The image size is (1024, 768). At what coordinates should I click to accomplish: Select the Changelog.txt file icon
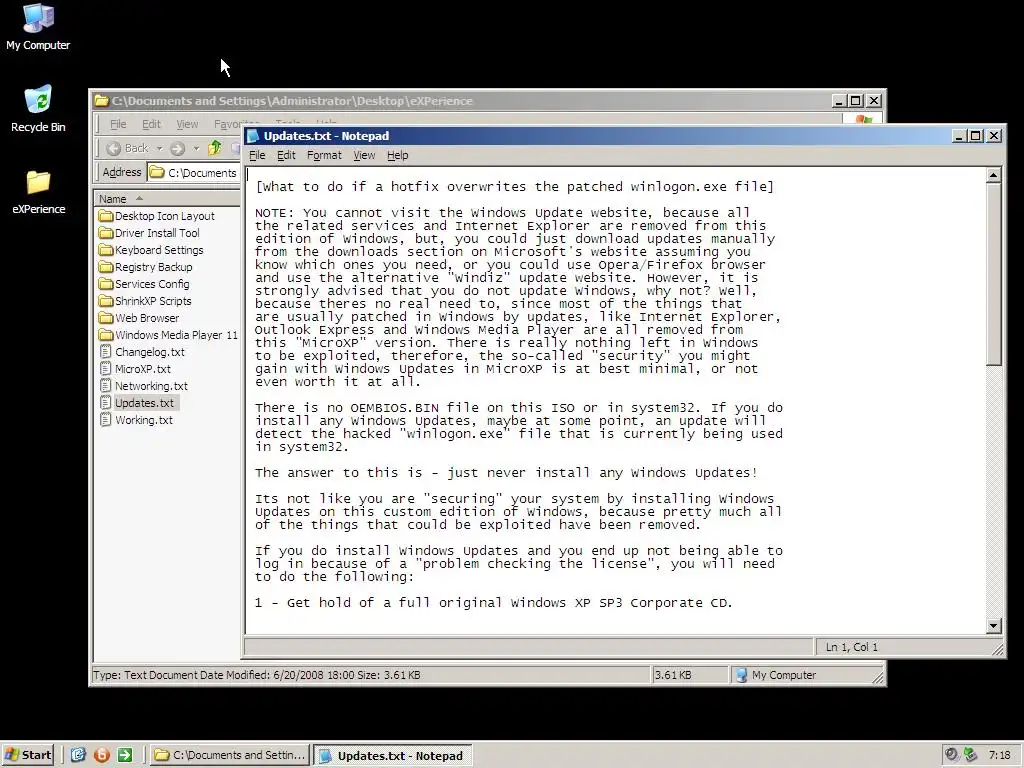coord(106,351)
